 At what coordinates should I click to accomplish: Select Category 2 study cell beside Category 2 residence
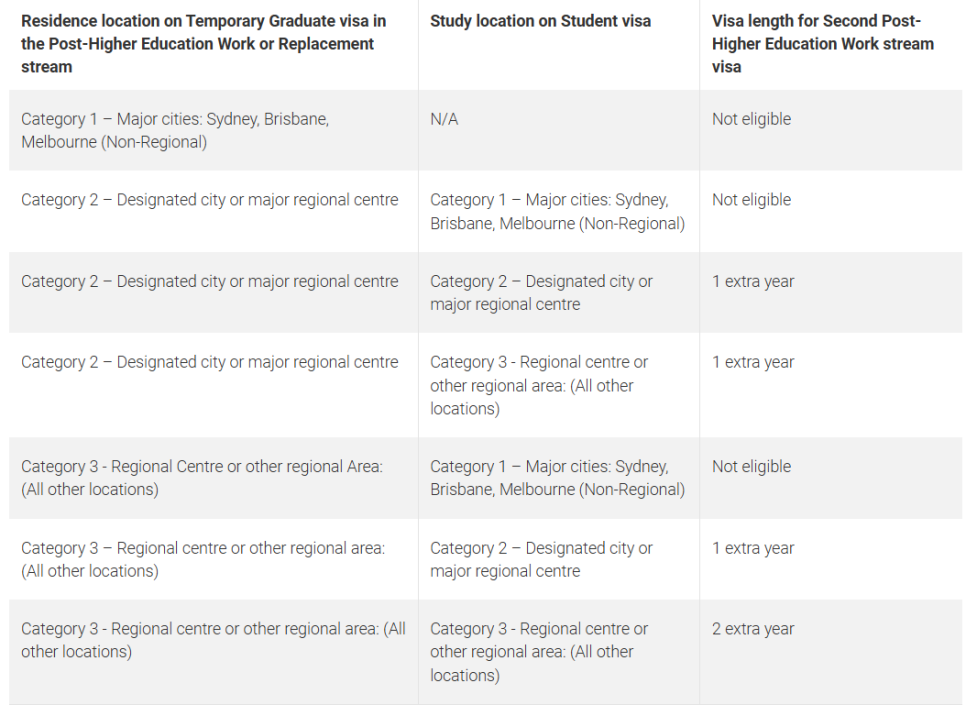point(541,293)
